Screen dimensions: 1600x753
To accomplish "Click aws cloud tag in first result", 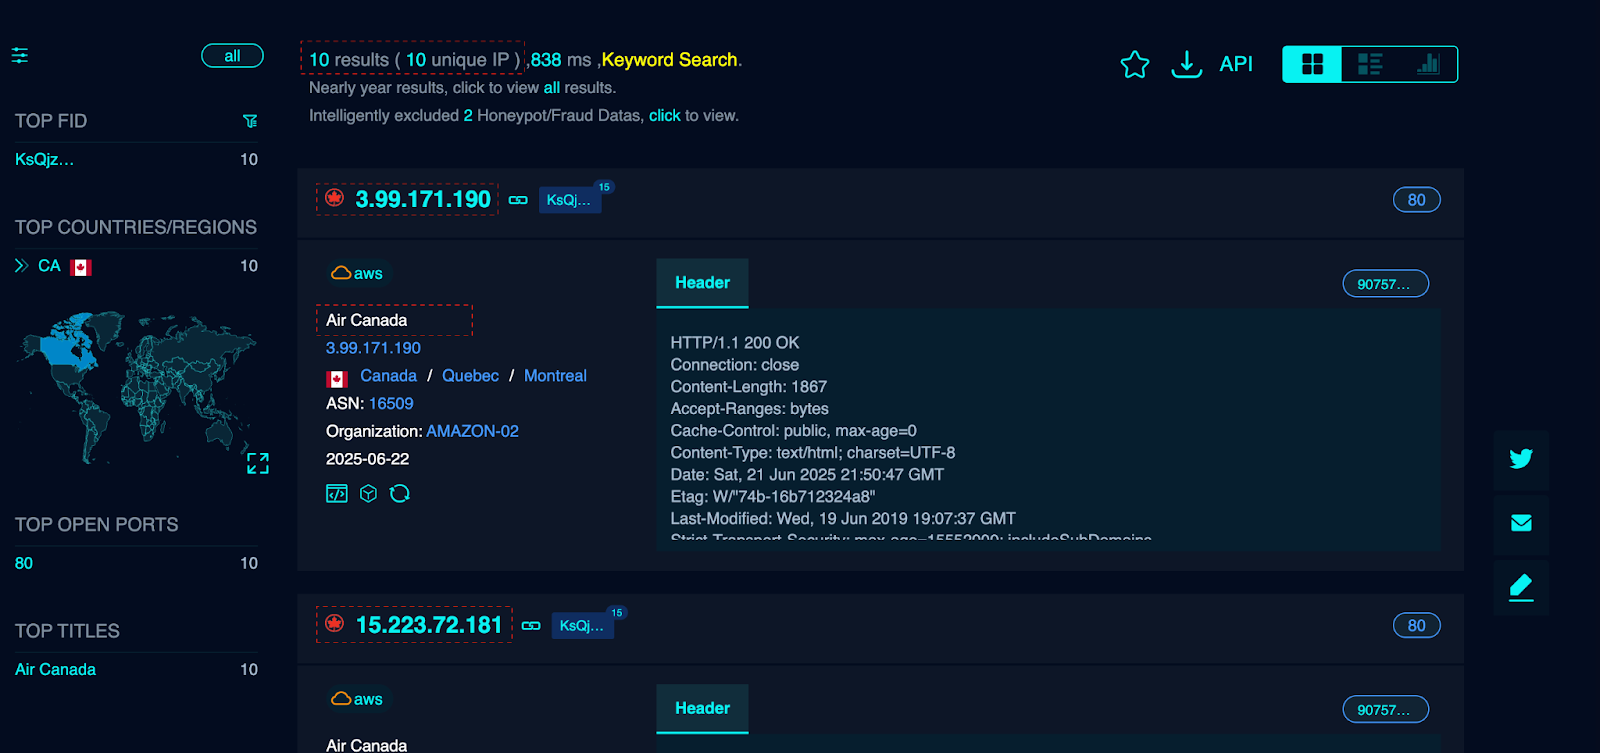I will click(357, 273).
